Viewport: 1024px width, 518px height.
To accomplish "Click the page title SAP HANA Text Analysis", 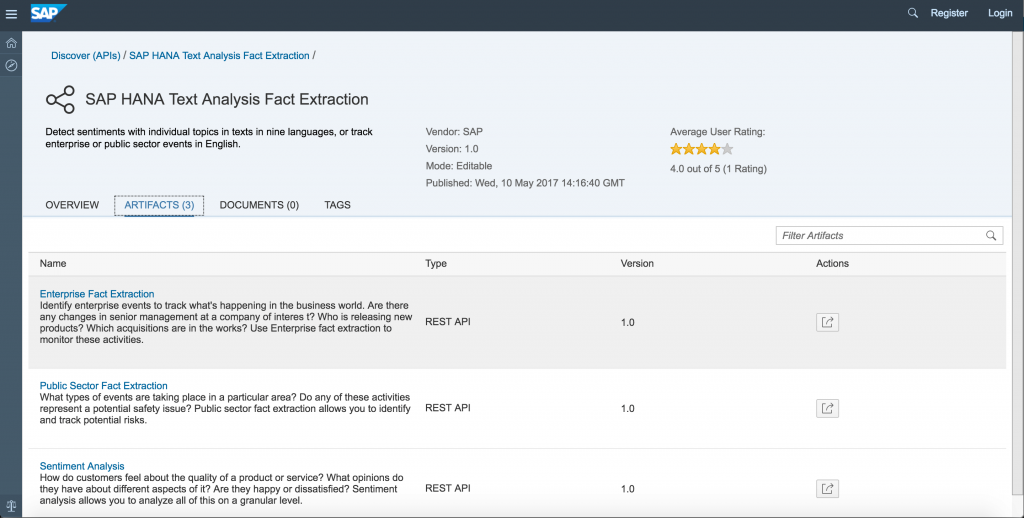I will point(227,99).
